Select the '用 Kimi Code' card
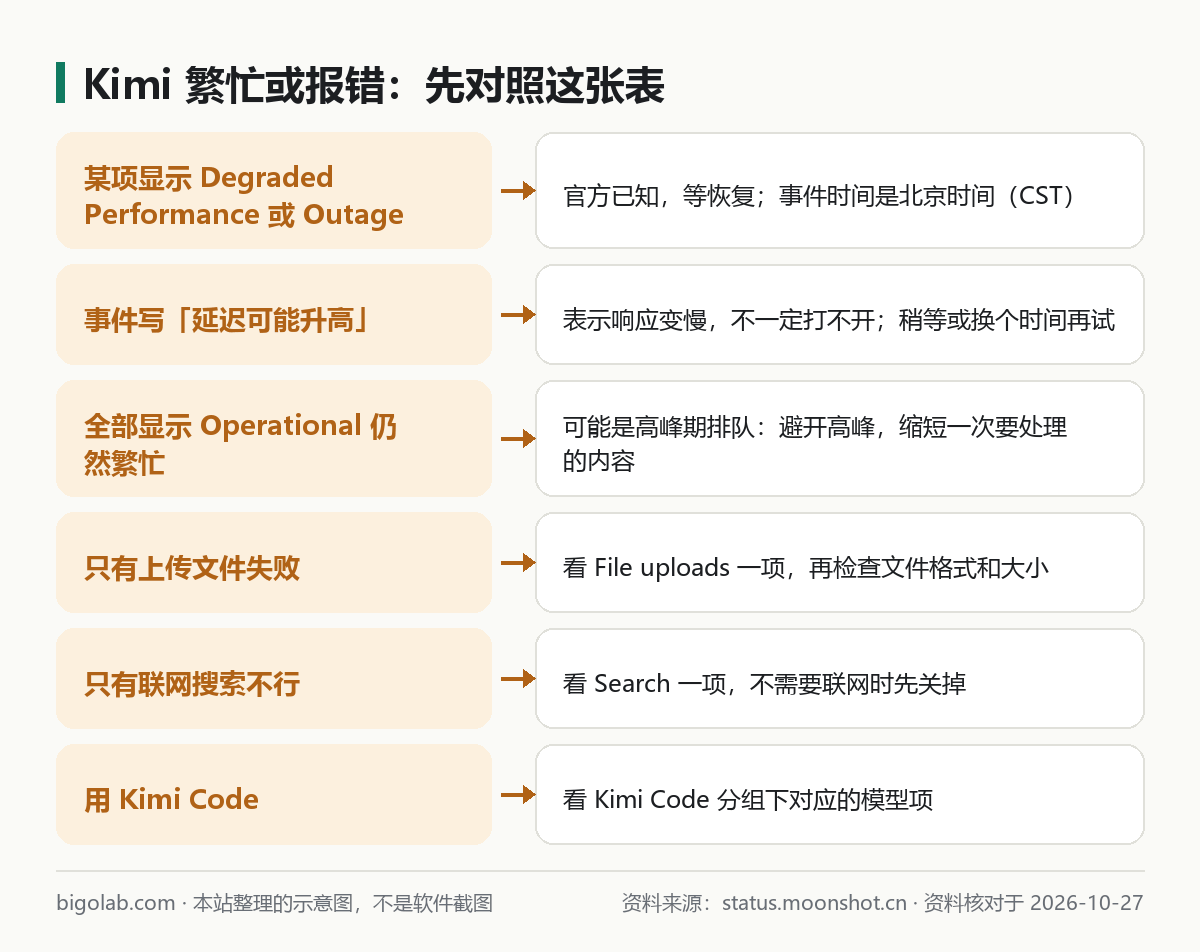1200x952 pixels. 274,794
